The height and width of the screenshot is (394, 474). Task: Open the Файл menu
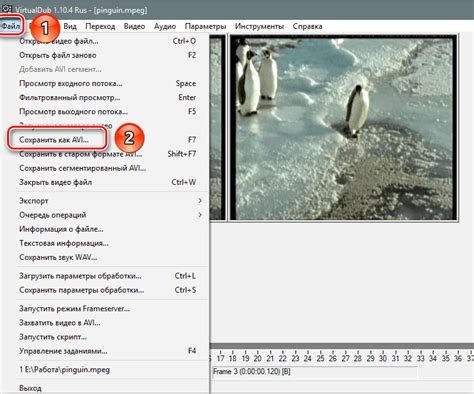tap(11, 26)
